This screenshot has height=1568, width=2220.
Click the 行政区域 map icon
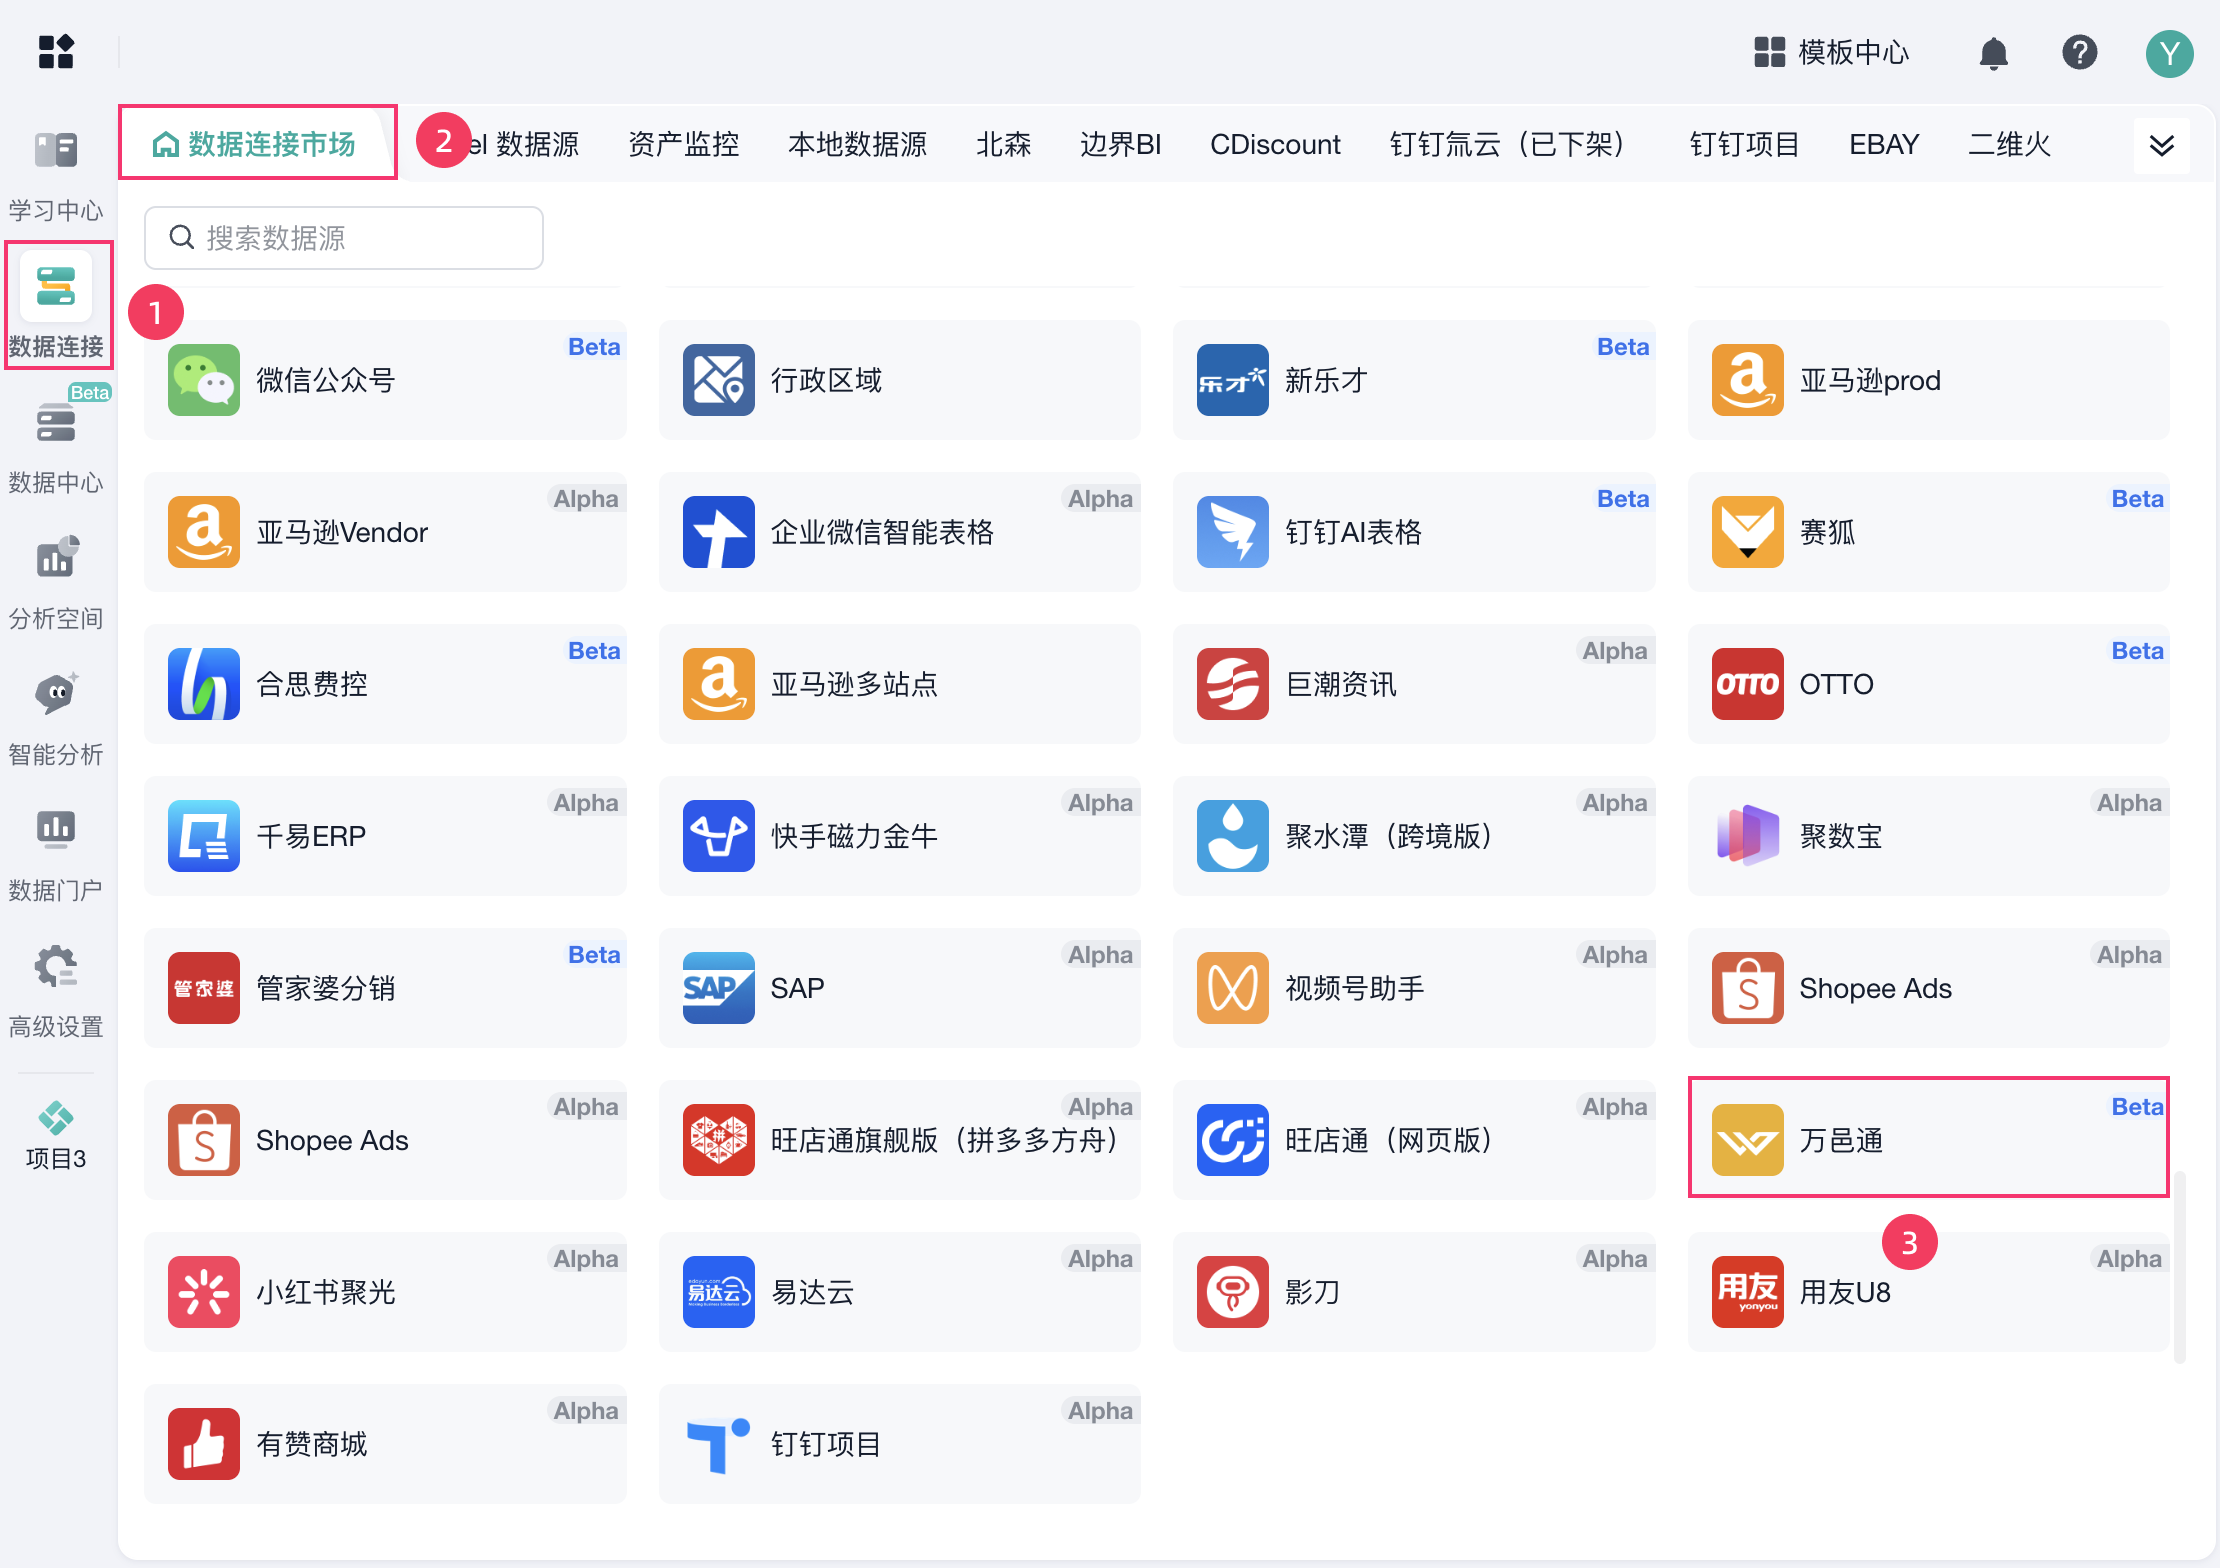click(x=718, y=380)
